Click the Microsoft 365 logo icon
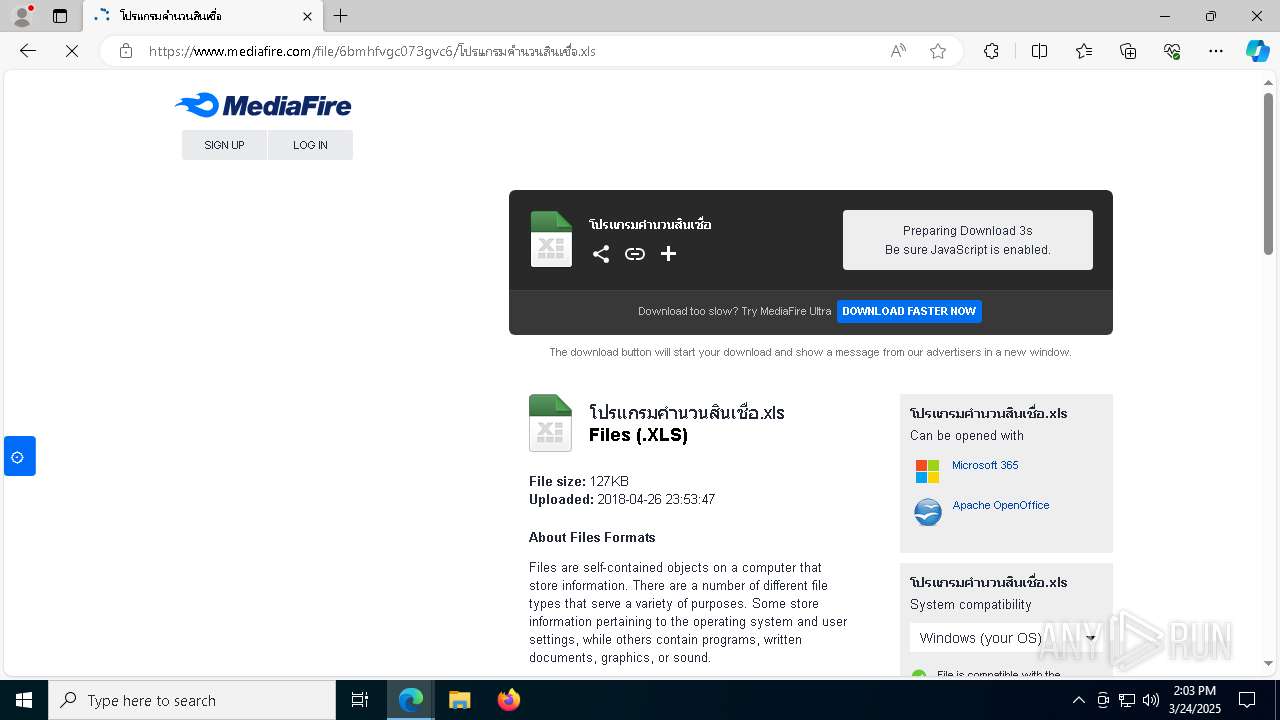 pos(928,471)
